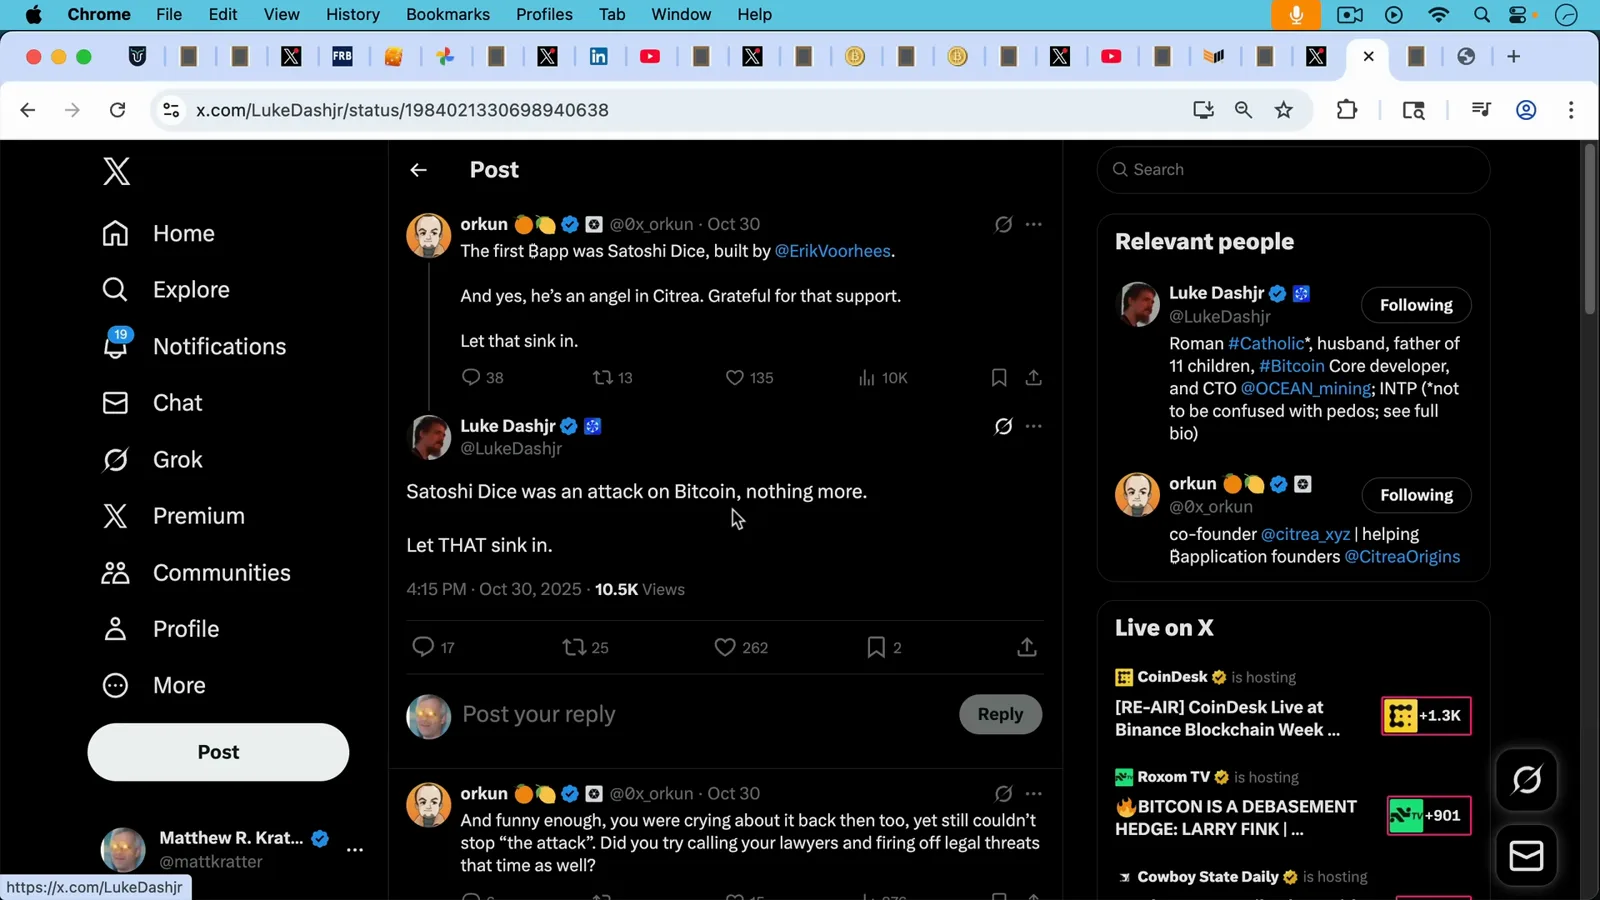This screenshot has width=1600, height=900.
Task: Go back using the Post arrow
Action: point(418,170)
